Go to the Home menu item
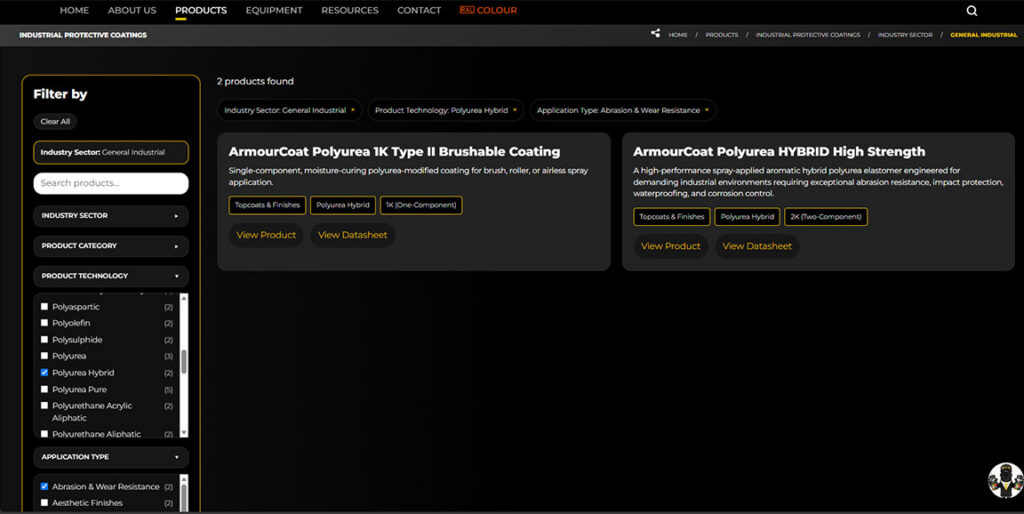 tap(74, 10)
